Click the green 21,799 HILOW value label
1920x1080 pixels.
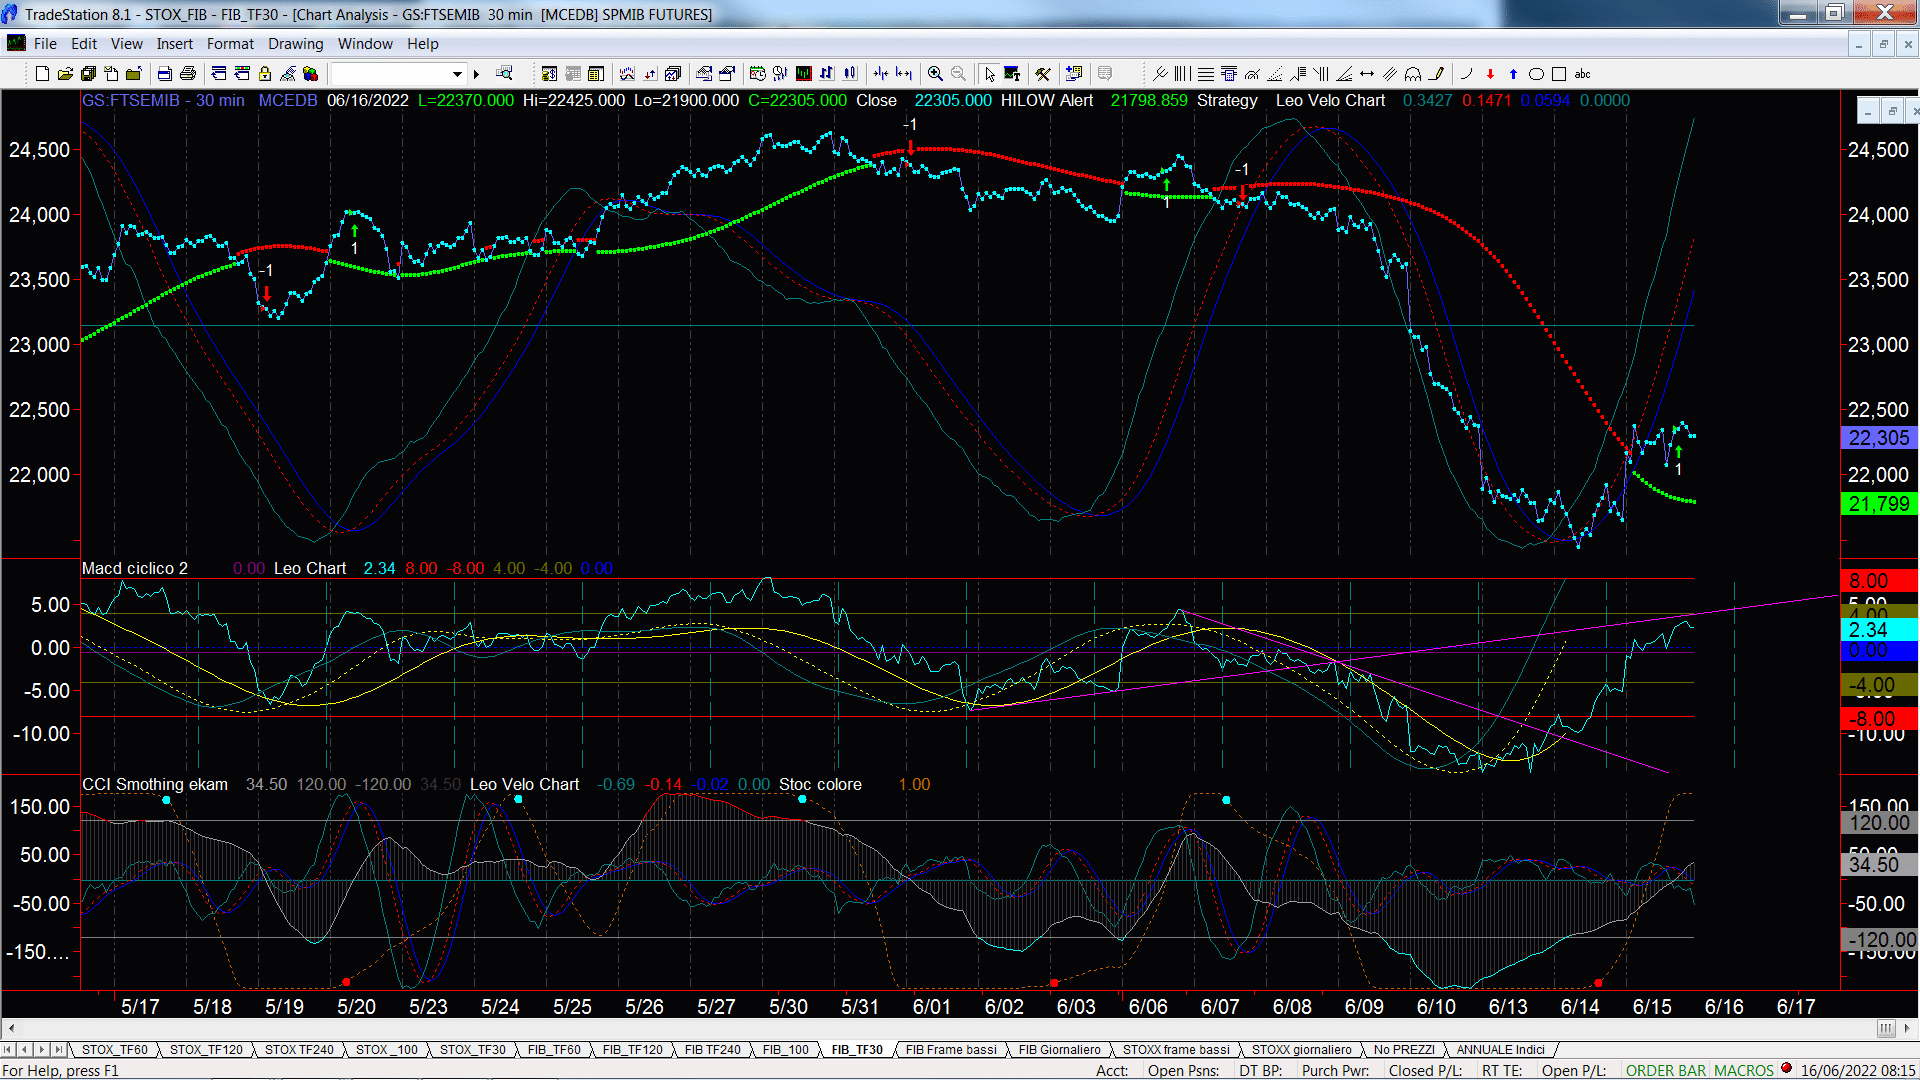(x=1879, y=504)
